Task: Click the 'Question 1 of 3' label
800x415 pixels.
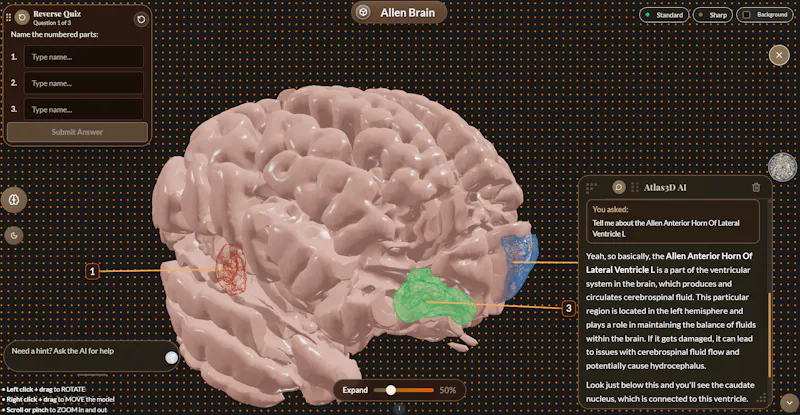Action: tap(52, 23)
